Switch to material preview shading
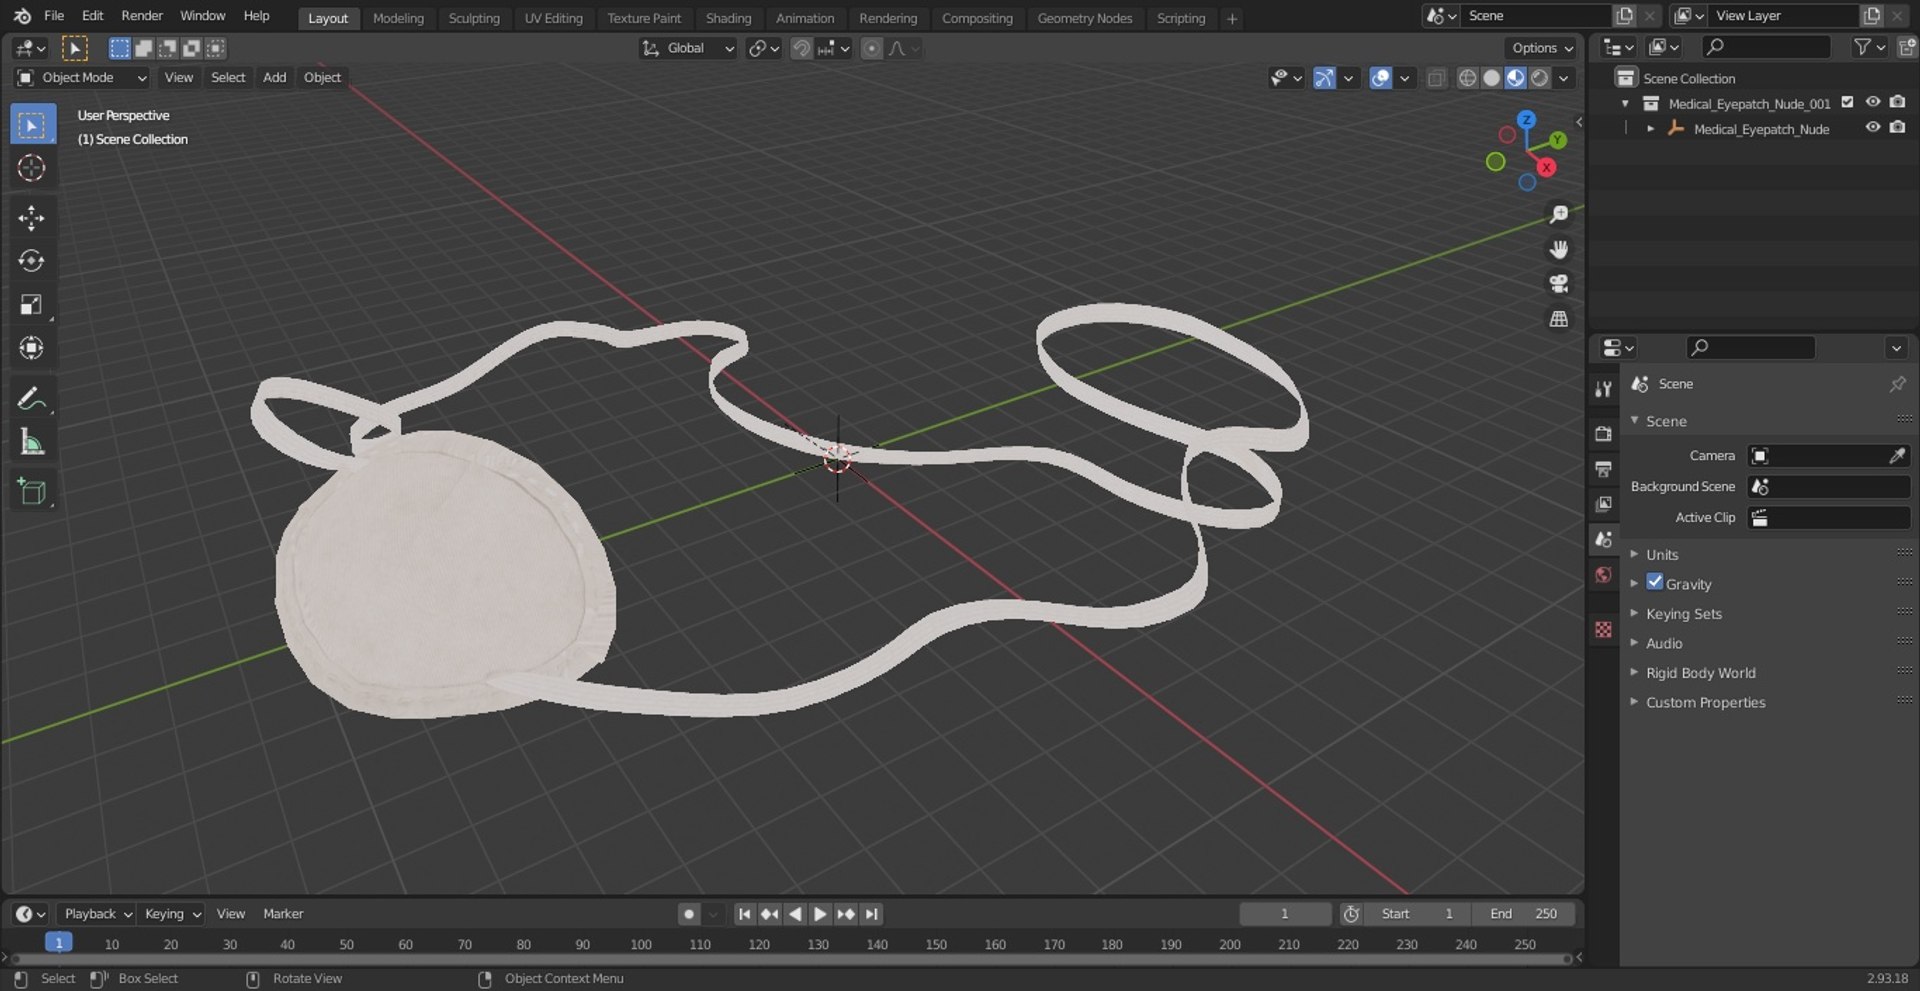Viewport: 1920px width, 991px height. (1515, 78)
